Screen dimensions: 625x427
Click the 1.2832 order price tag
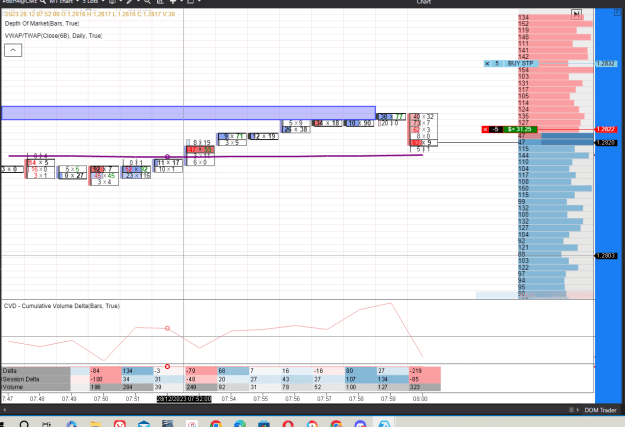point(605,63)
